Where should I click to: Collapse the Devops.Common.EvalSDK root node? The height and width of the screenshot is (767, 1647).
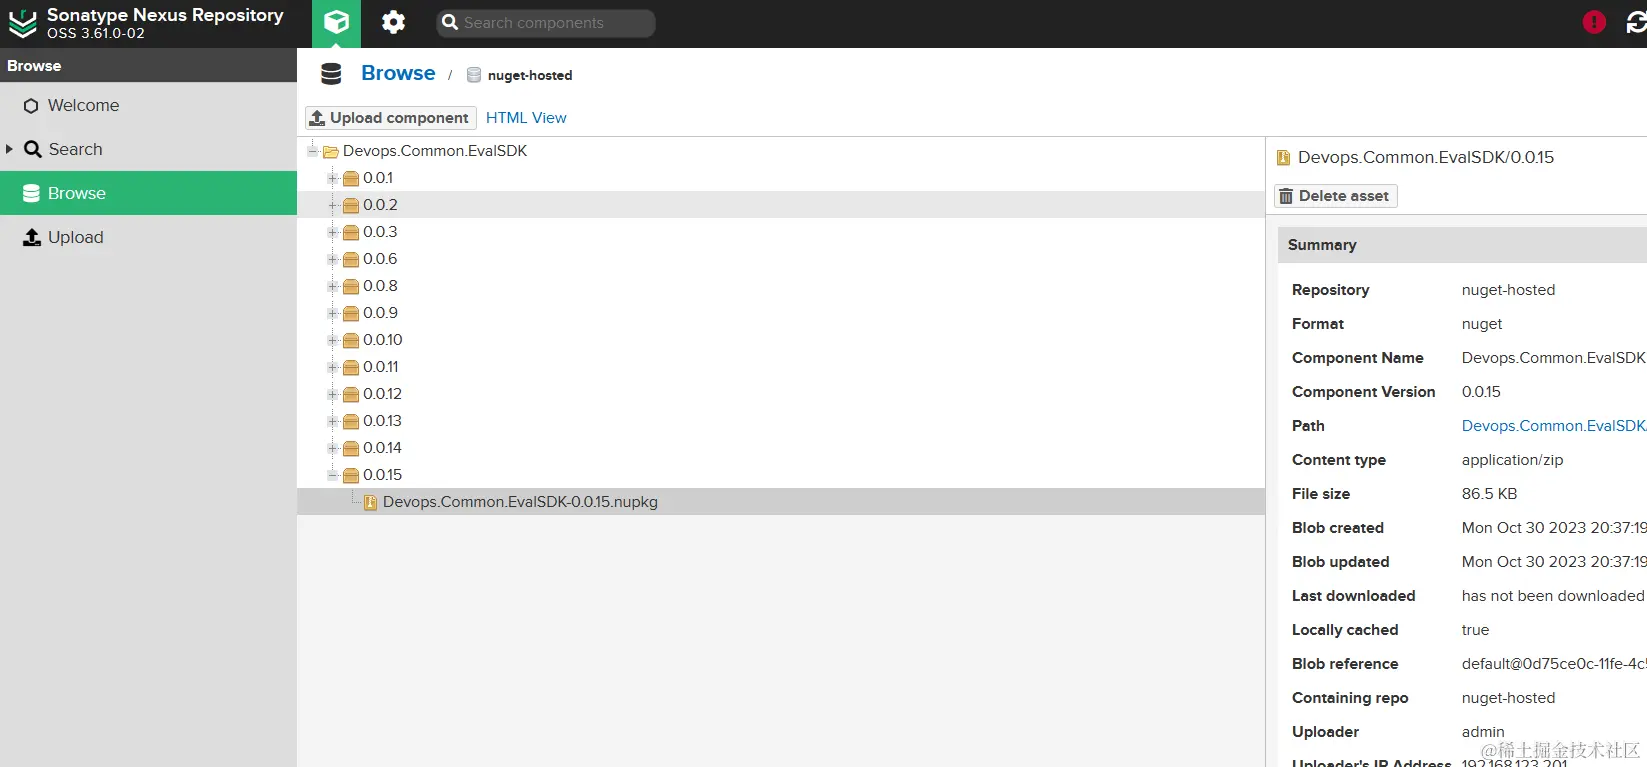(313, 151)
